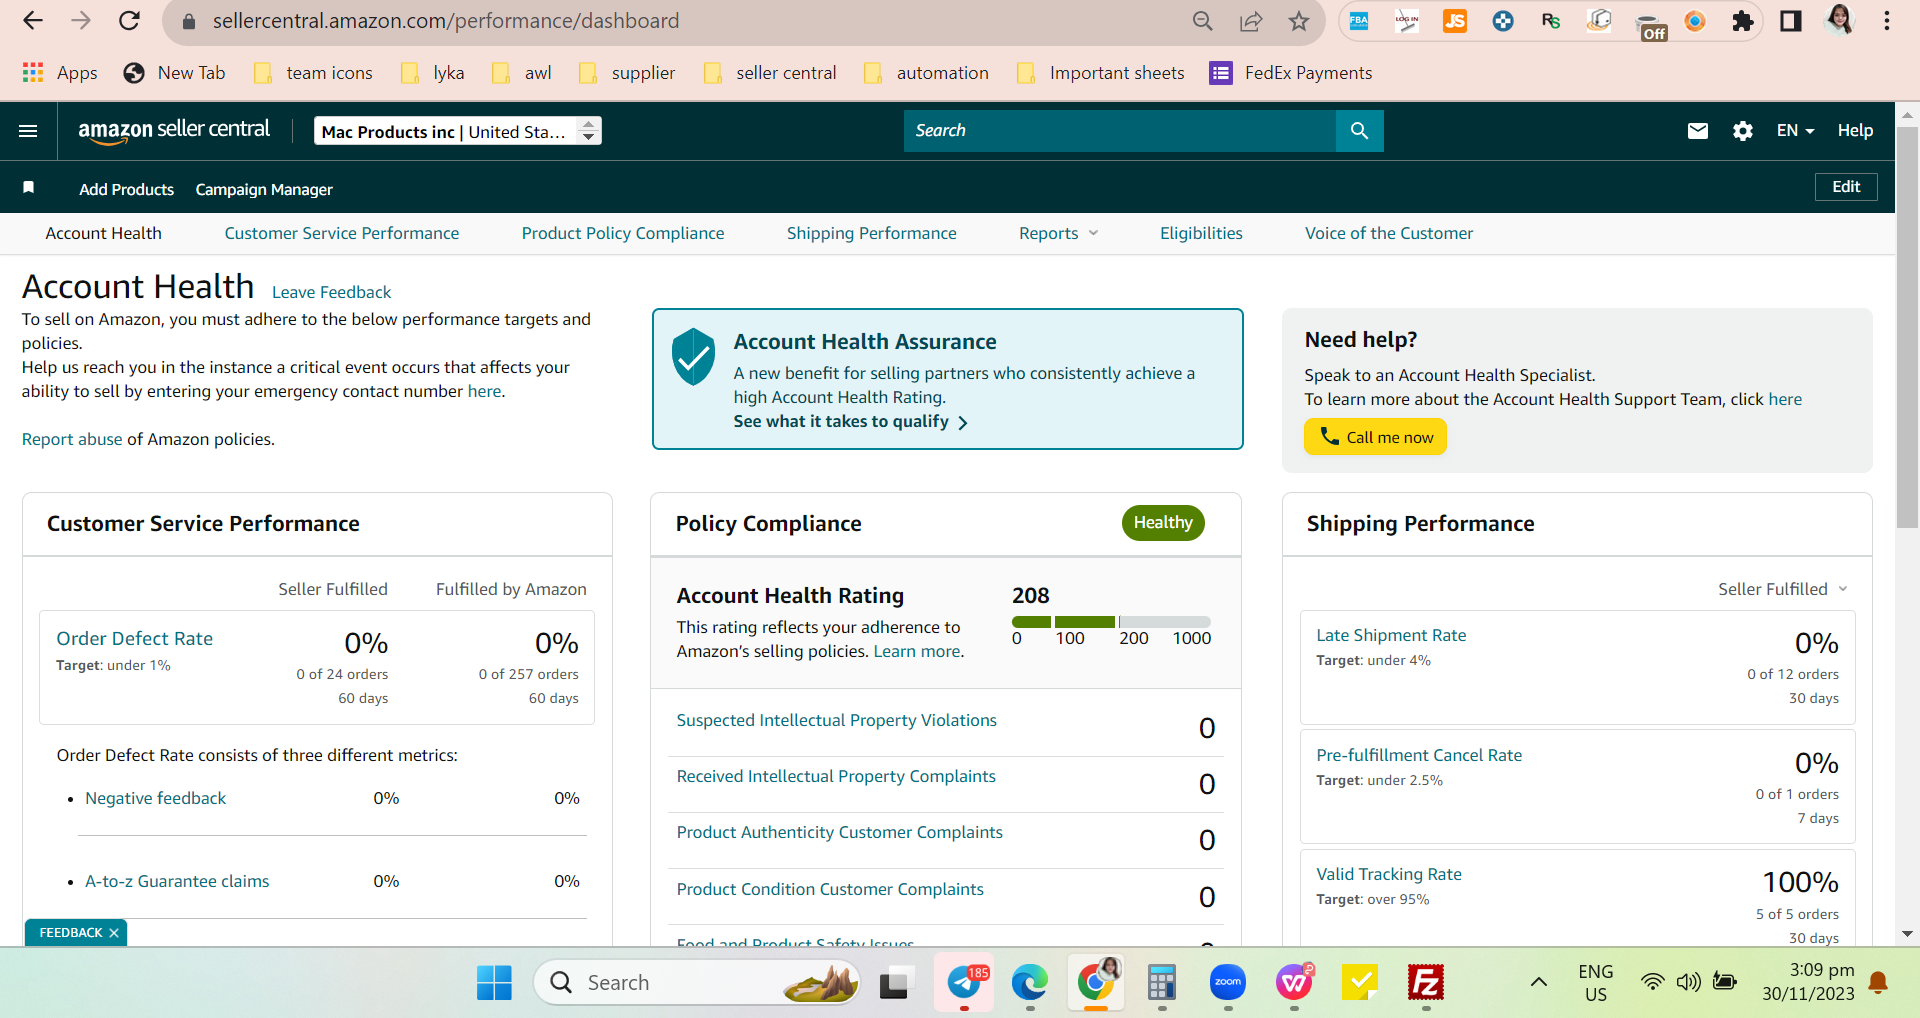
Task: Switch to the Account Health tab
Action: (x=104, y=233)
